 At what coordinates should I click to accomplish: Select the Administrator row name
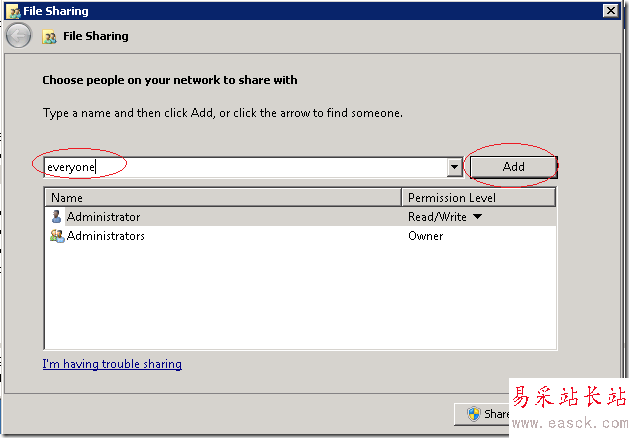103,217
